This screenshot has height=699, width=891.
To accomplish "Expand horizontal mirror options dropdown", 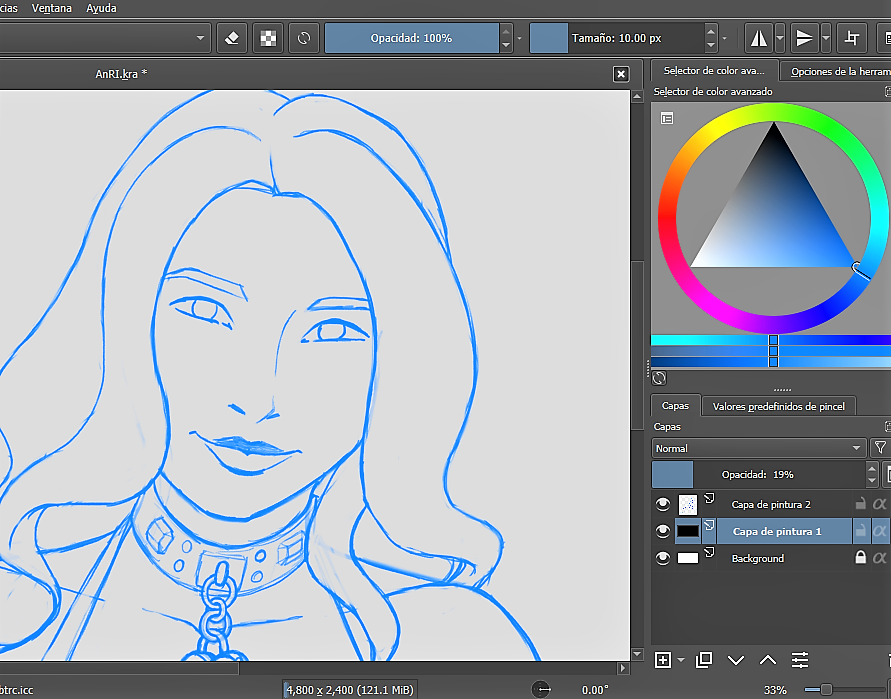I will click(780, 38).
